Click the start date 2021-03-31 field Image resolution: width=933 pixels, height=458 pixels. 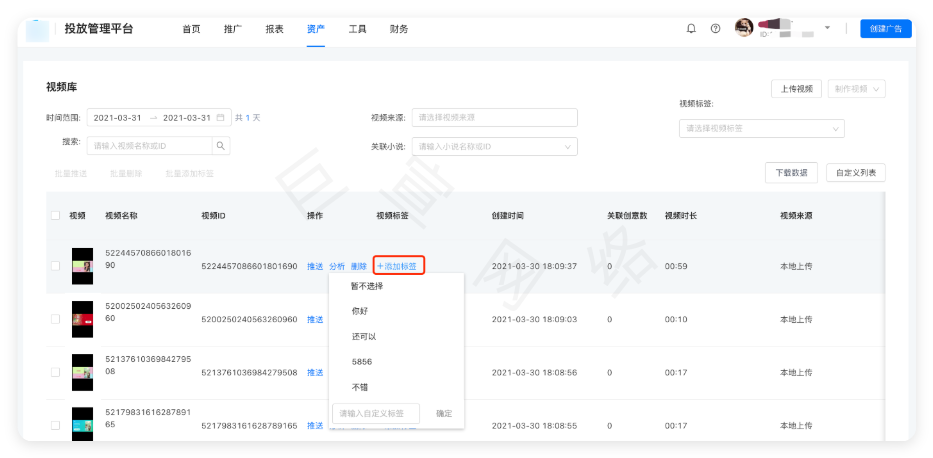[x=118, y=118]
